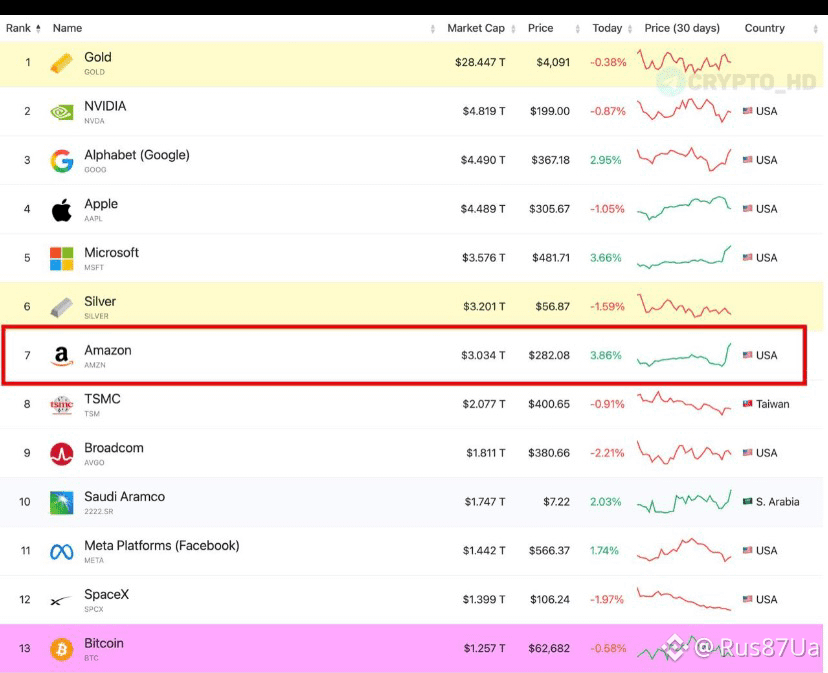Click the Price (30 days) header

coord(682,28)
